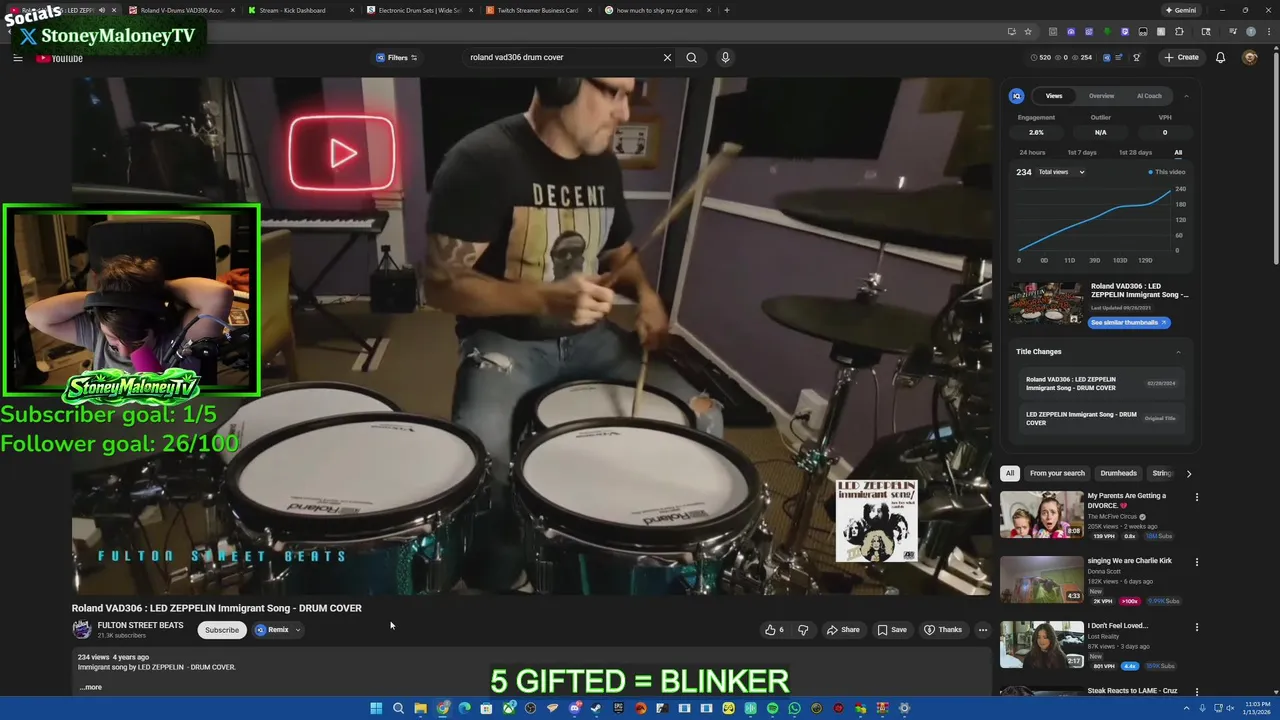Open options menu for 'Steak Reacts to LAME - Cruz'
The image size is (1280, 720).
click(x=1196, y=692)
